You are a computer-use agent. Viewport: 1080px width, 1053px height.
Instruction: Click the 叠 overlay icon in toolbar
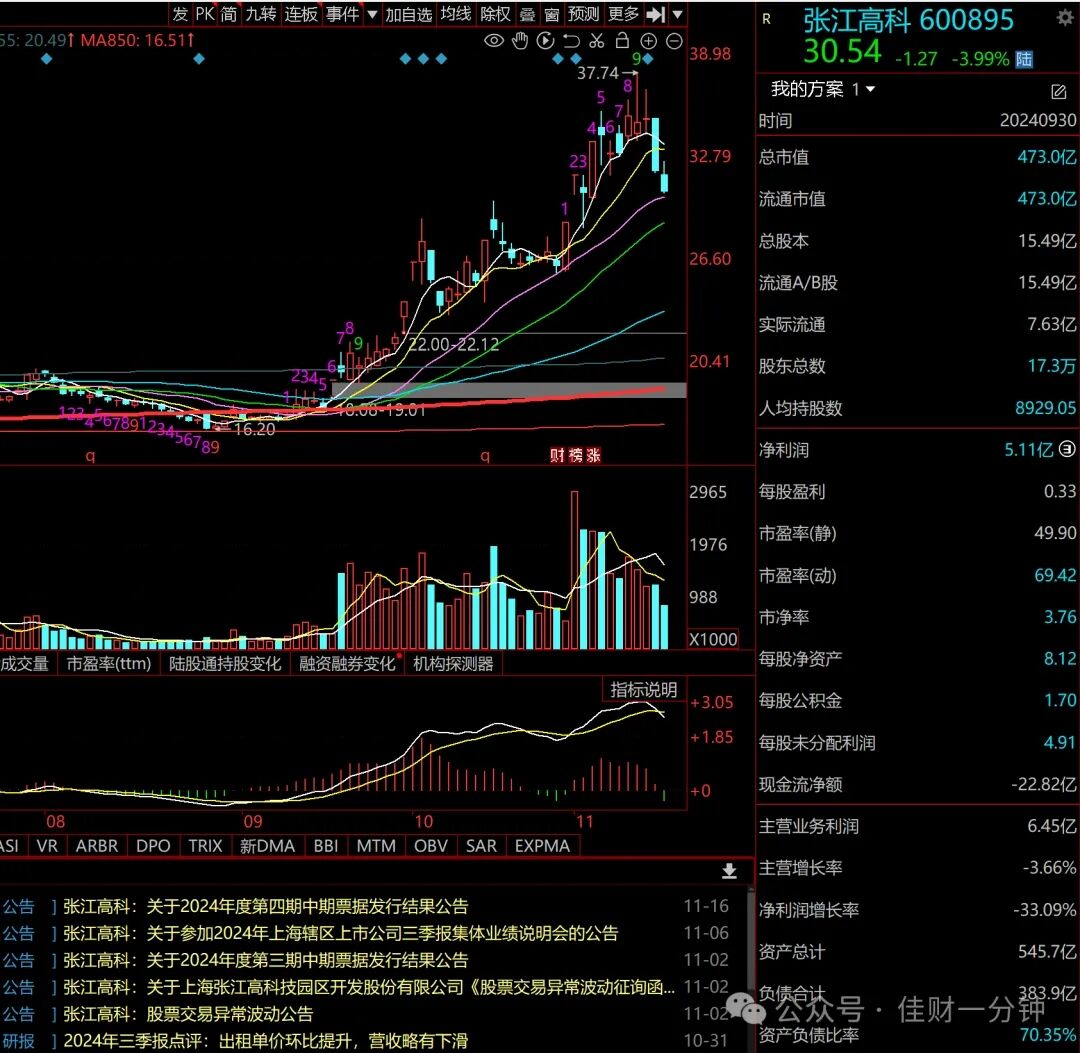pyautogui.click(x=528, y=14)
